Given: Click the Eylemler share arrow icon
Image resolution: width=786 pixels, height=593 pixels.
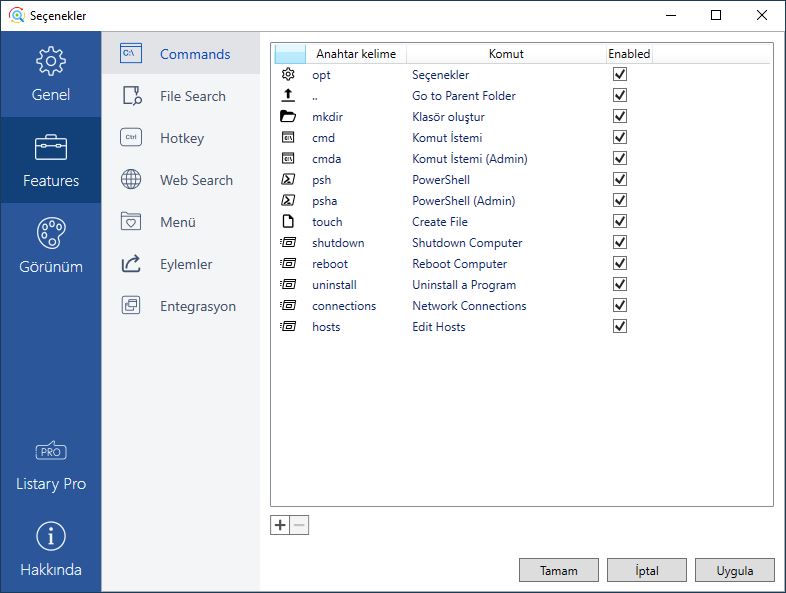Looking at the screenshot, I should tap(131, 263).
